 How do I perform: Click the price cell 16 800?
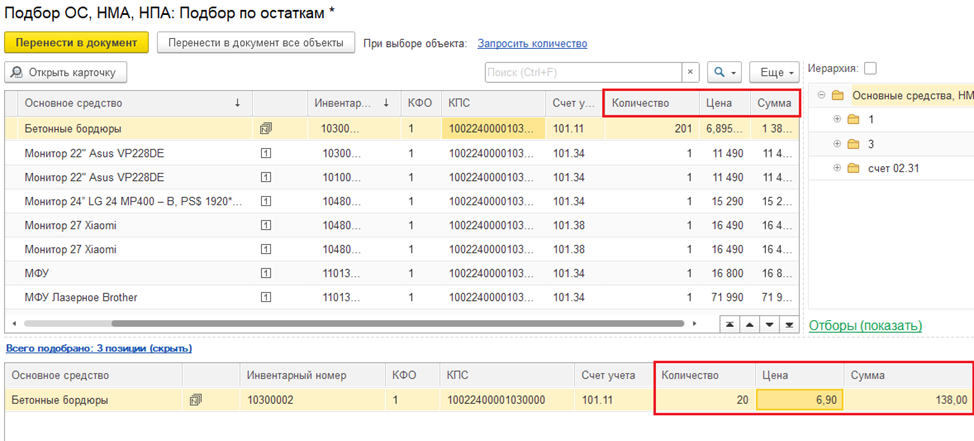[x=726, y=273]
